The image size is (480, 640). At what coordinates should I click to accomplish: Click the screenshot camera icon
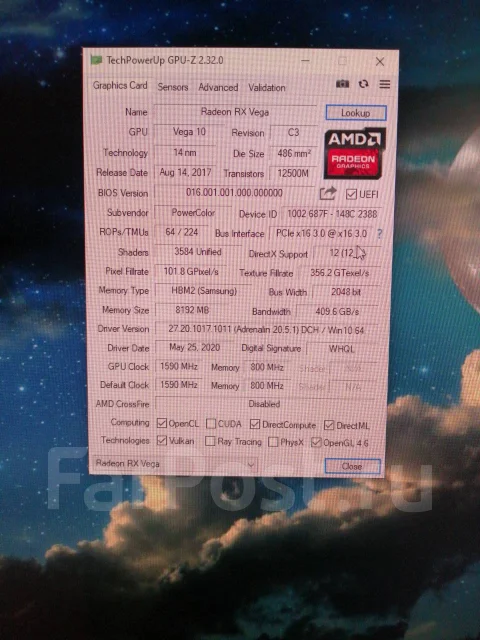click(x=342, y=84)
